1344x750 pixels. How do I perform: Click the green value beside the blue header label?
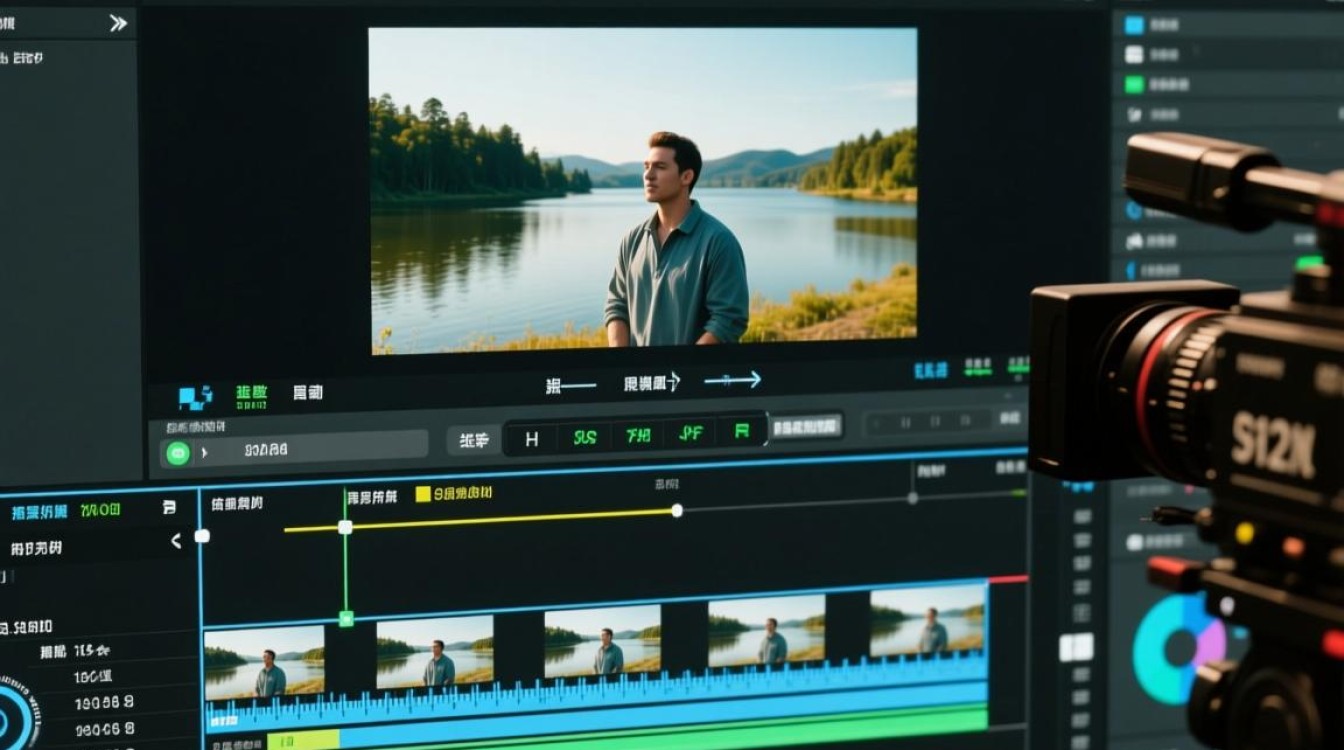100,510
